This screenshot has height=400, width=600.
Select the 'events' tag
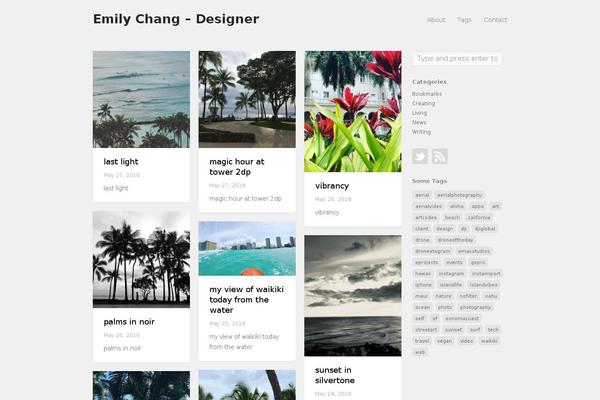pyautogui.click(x=454, y=263)
